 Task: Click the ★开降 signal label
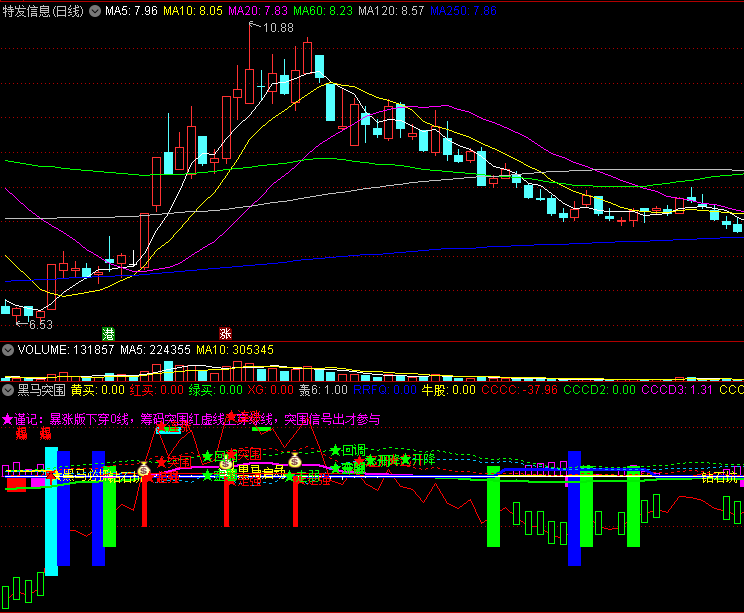[x=418, y=459]
